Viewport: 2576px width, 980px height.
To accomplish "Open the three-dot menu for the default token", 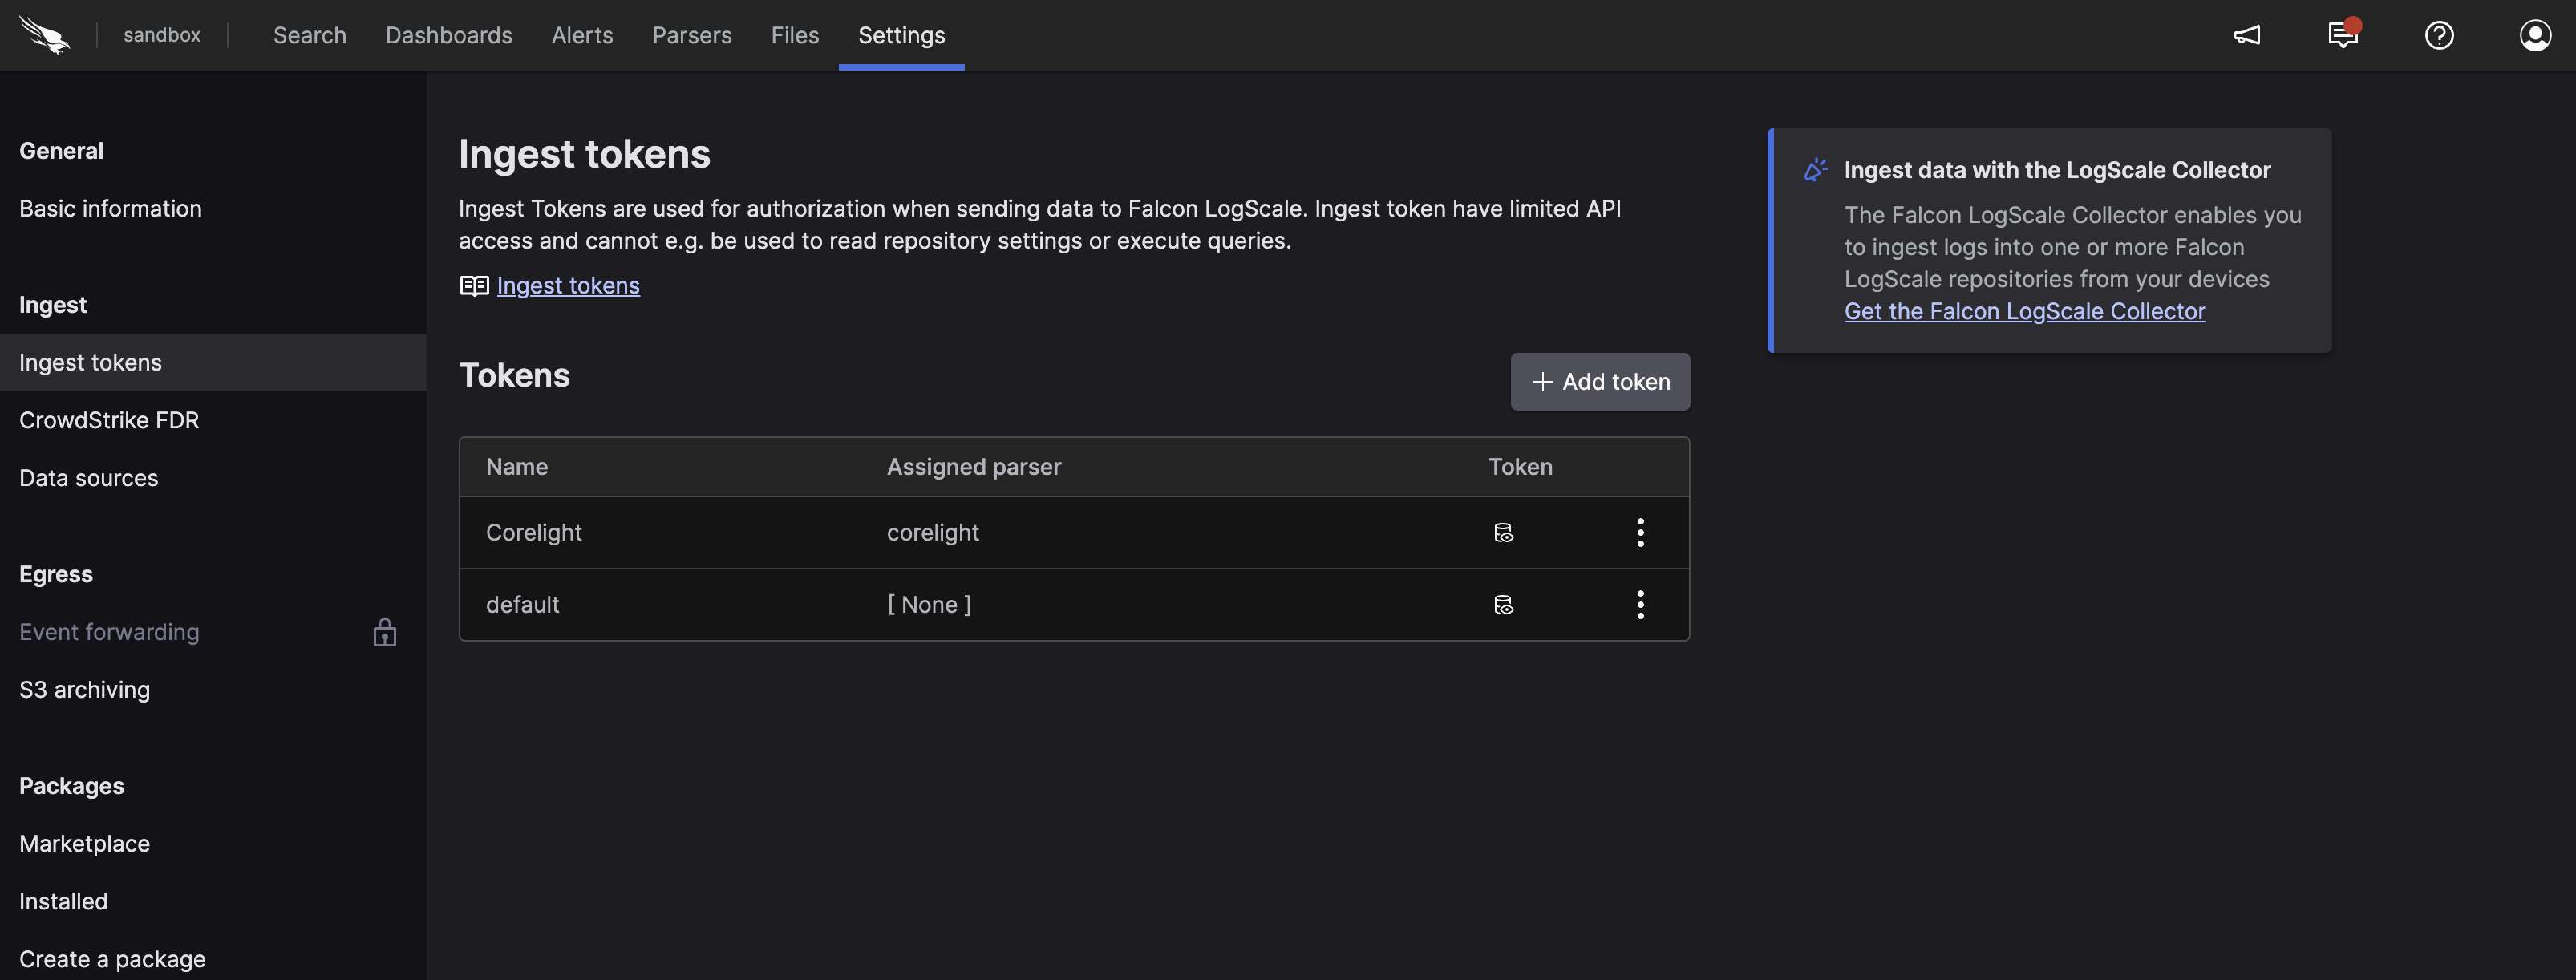I will pyautogui.click(x=1640, y=605).
